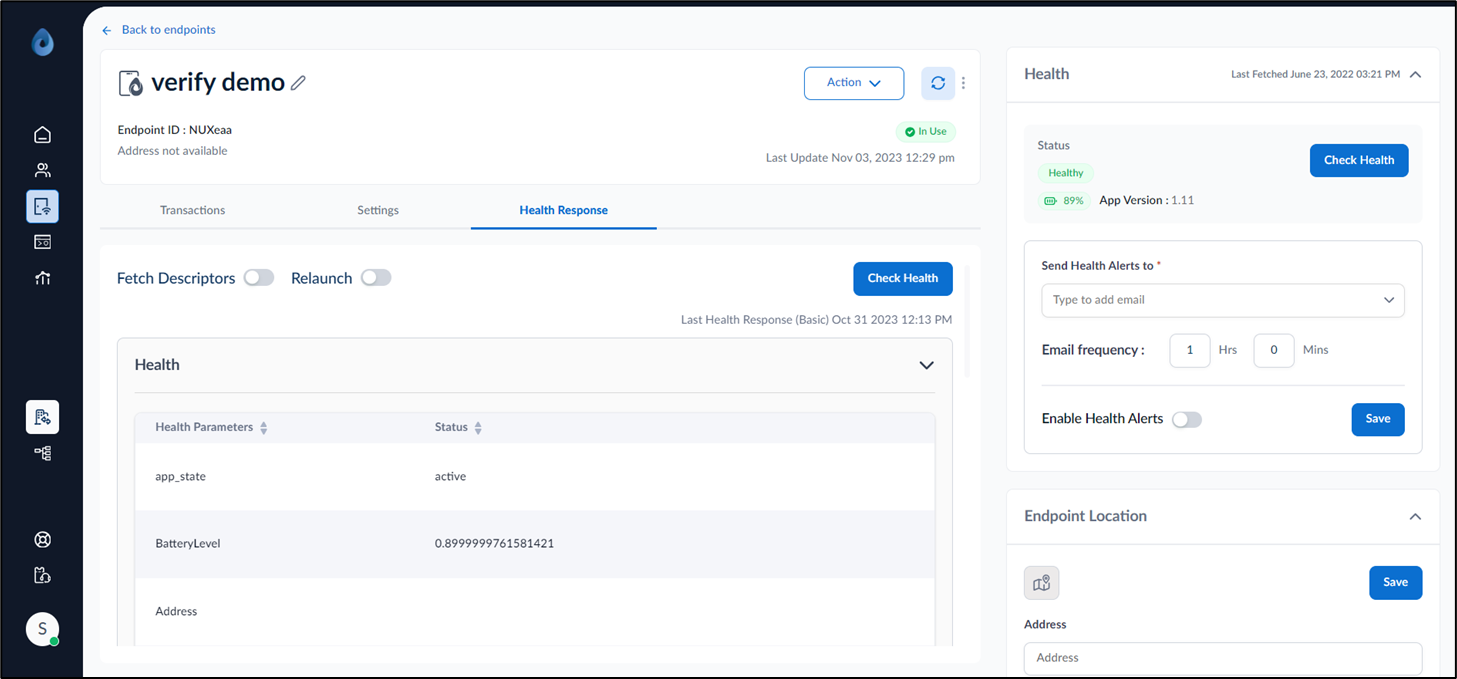
Task: Click the active status cell
Action: tap(450, 477)
